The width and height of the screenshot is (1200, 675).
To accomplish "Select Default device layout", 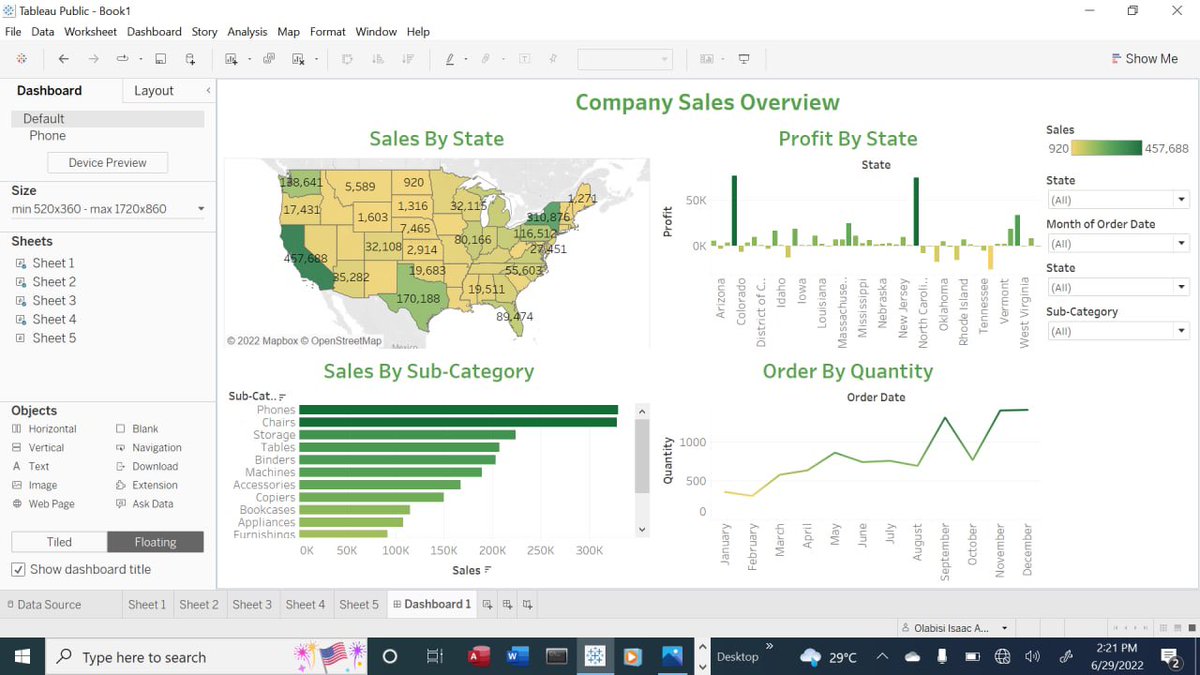I will [x=107, y=118].
